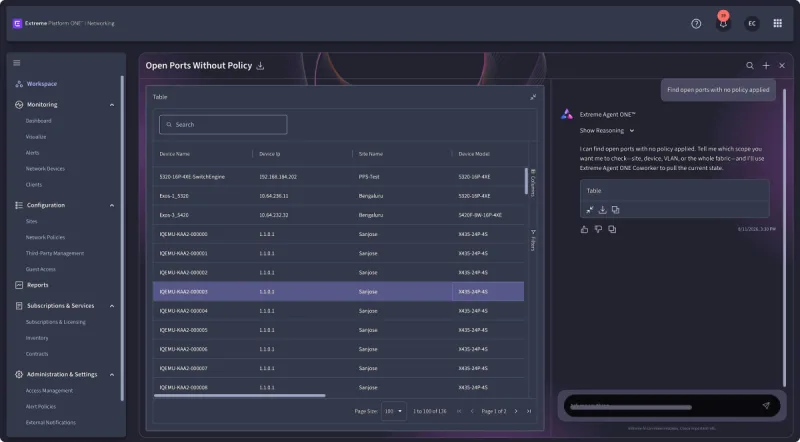Copy the agent response message
Image resolution: width=800 pixels, height=442 pixels.
click(612, 230)
